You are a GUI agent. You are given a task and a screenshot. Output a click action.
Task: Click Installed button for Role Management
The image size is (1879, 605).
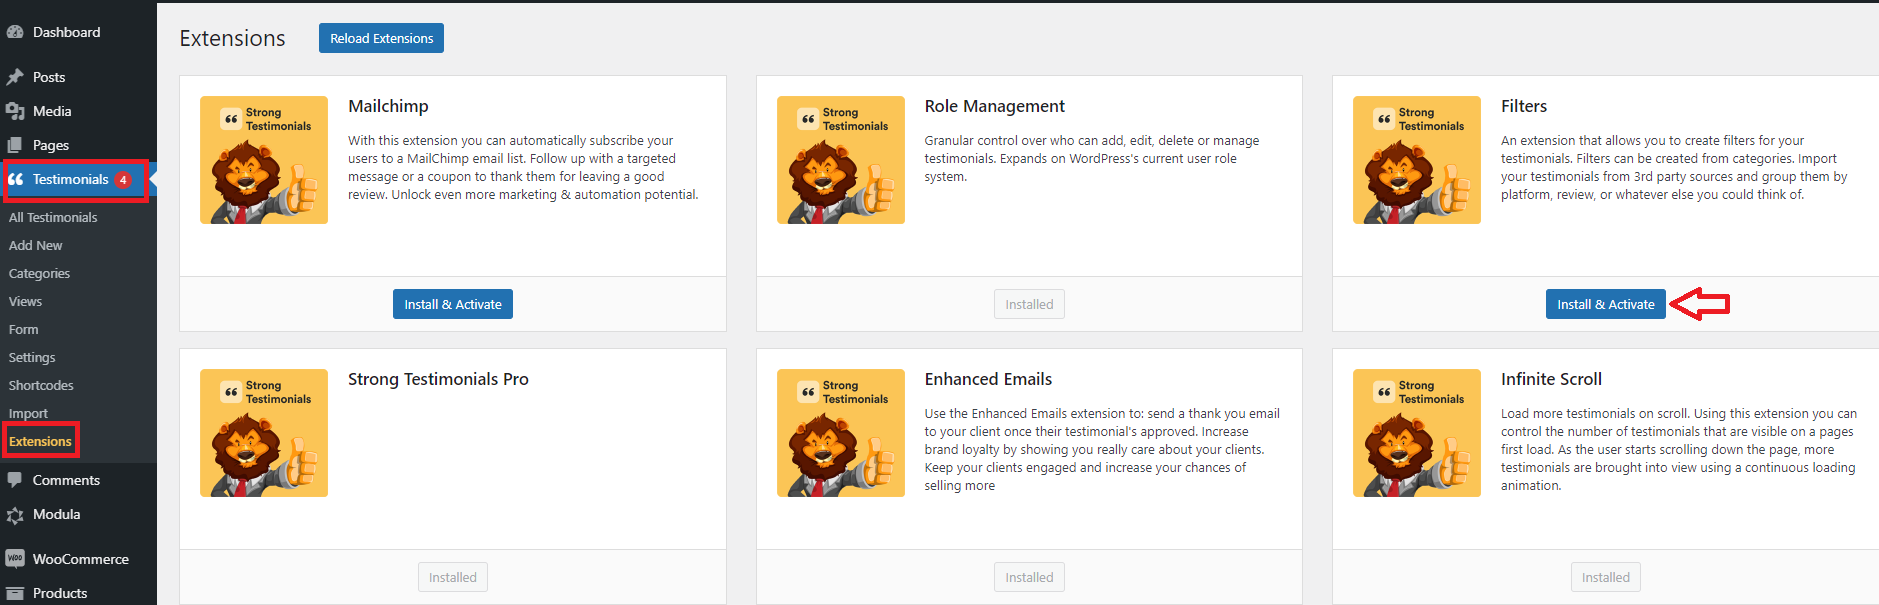pos(1029,304)
